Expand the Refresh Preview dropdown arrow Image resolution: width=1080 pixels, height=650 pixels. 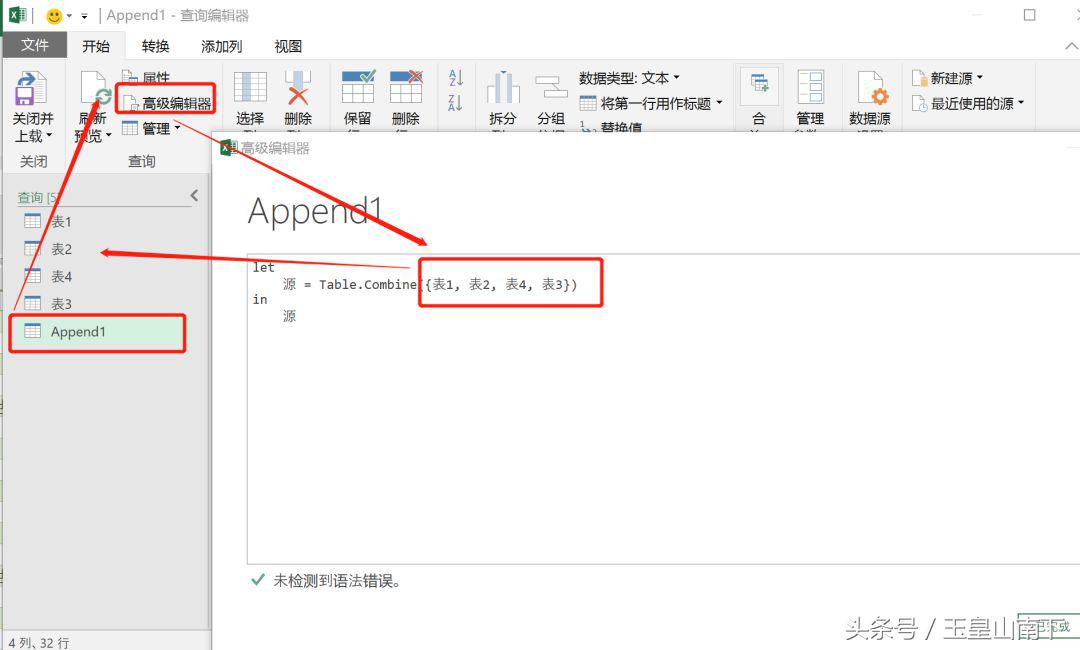pyautogui.click(x=109, y=136)
